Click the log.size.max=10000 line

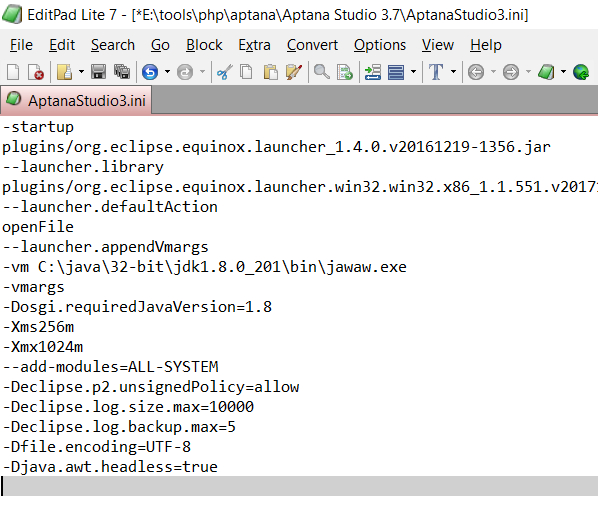128,407
